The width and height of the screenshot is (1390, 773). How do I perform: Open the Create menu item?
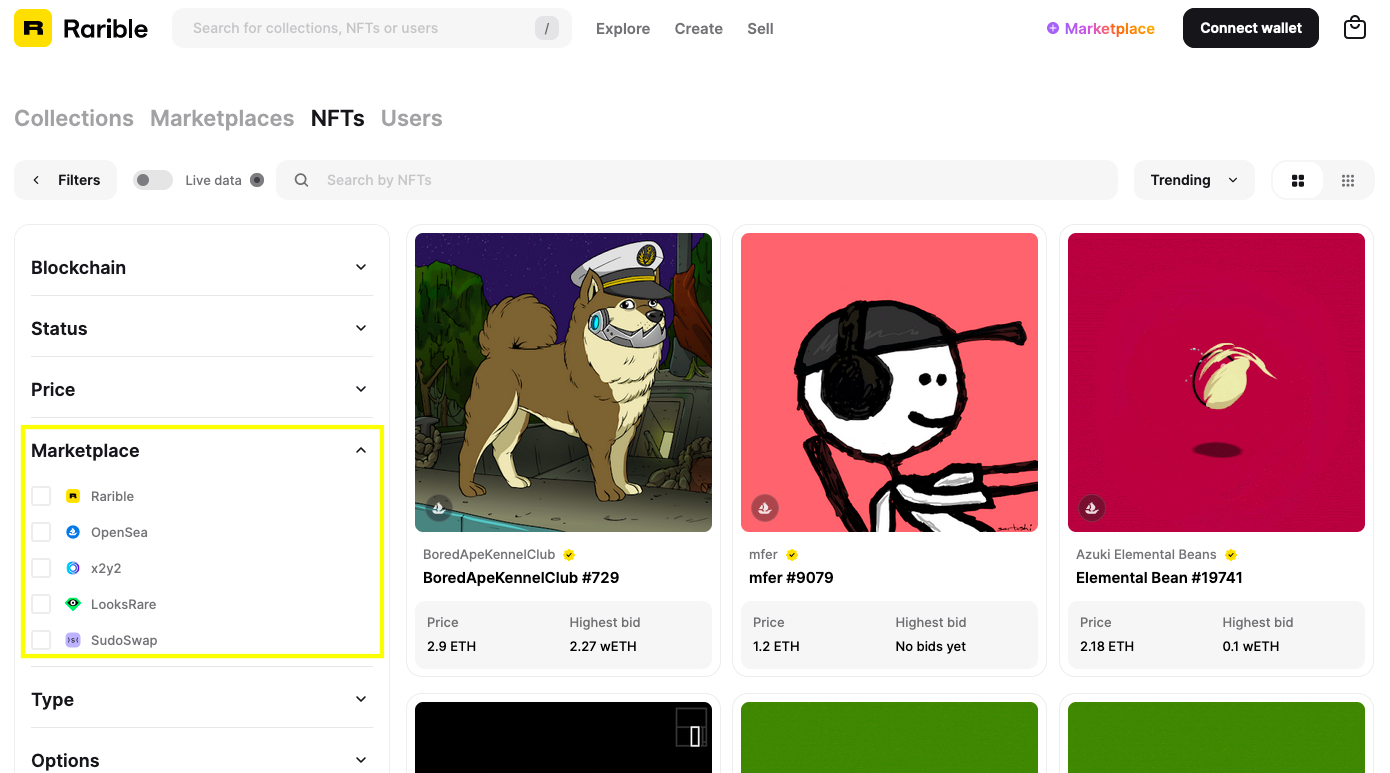699,28
